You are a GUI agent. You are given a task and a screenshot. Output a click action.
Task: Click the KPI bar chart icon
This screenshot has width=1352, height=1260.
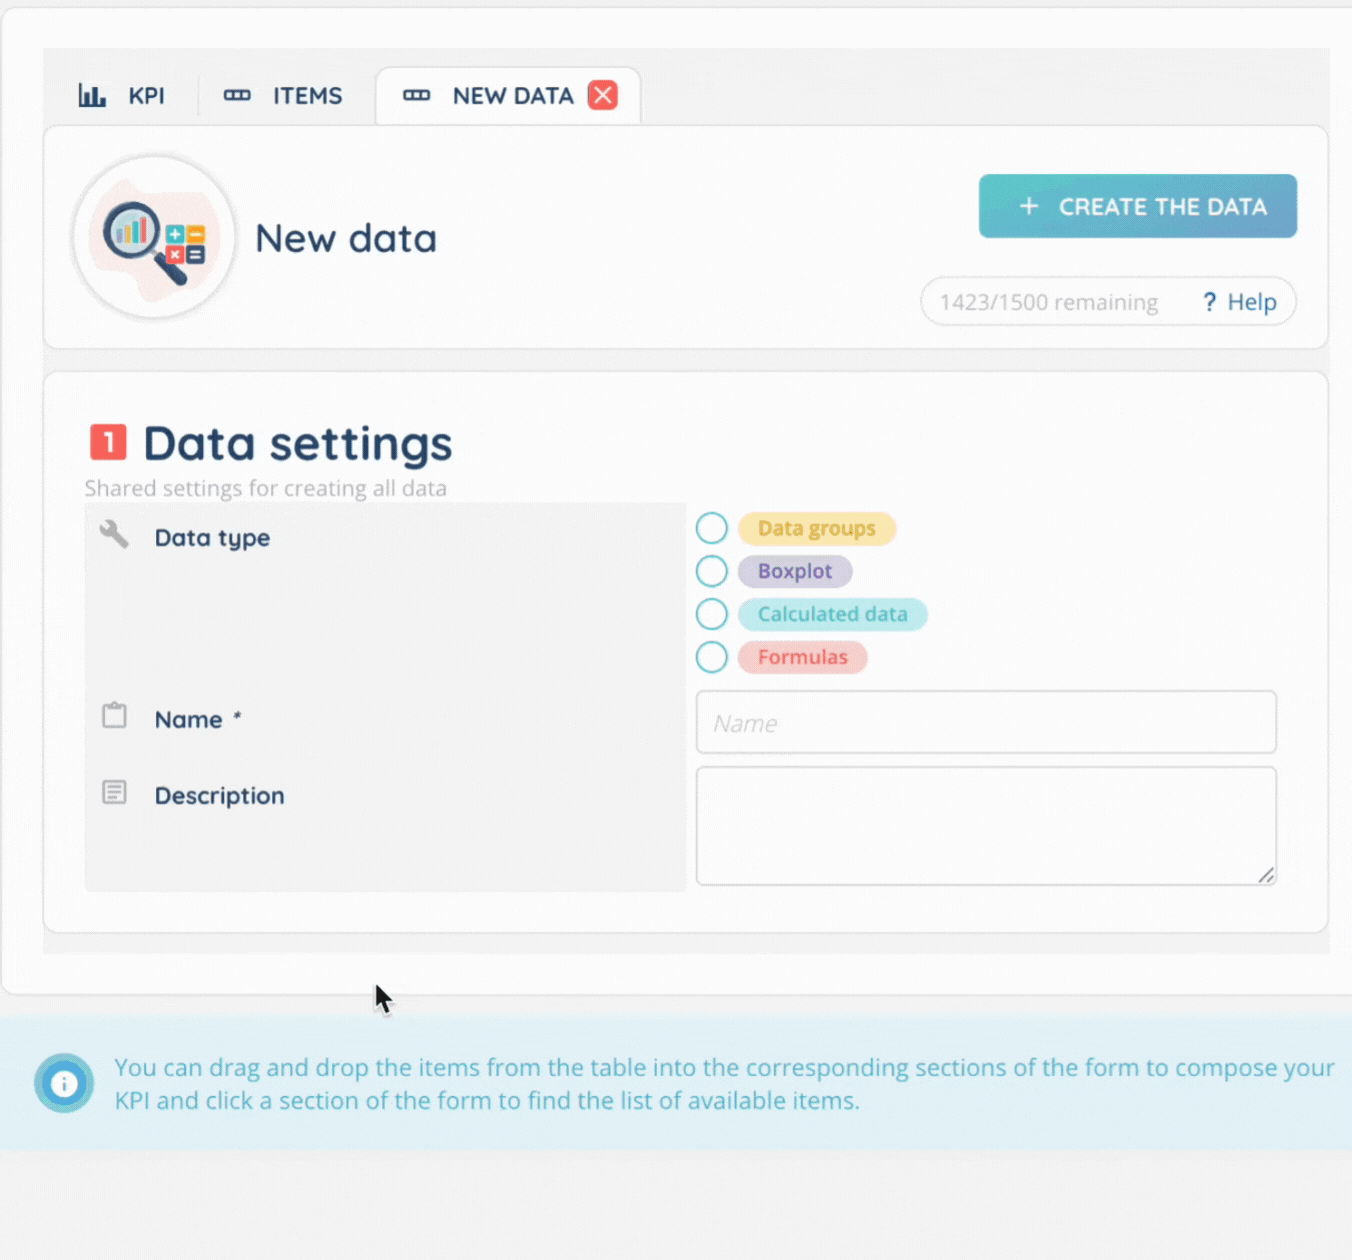click(x=92, y=96)
